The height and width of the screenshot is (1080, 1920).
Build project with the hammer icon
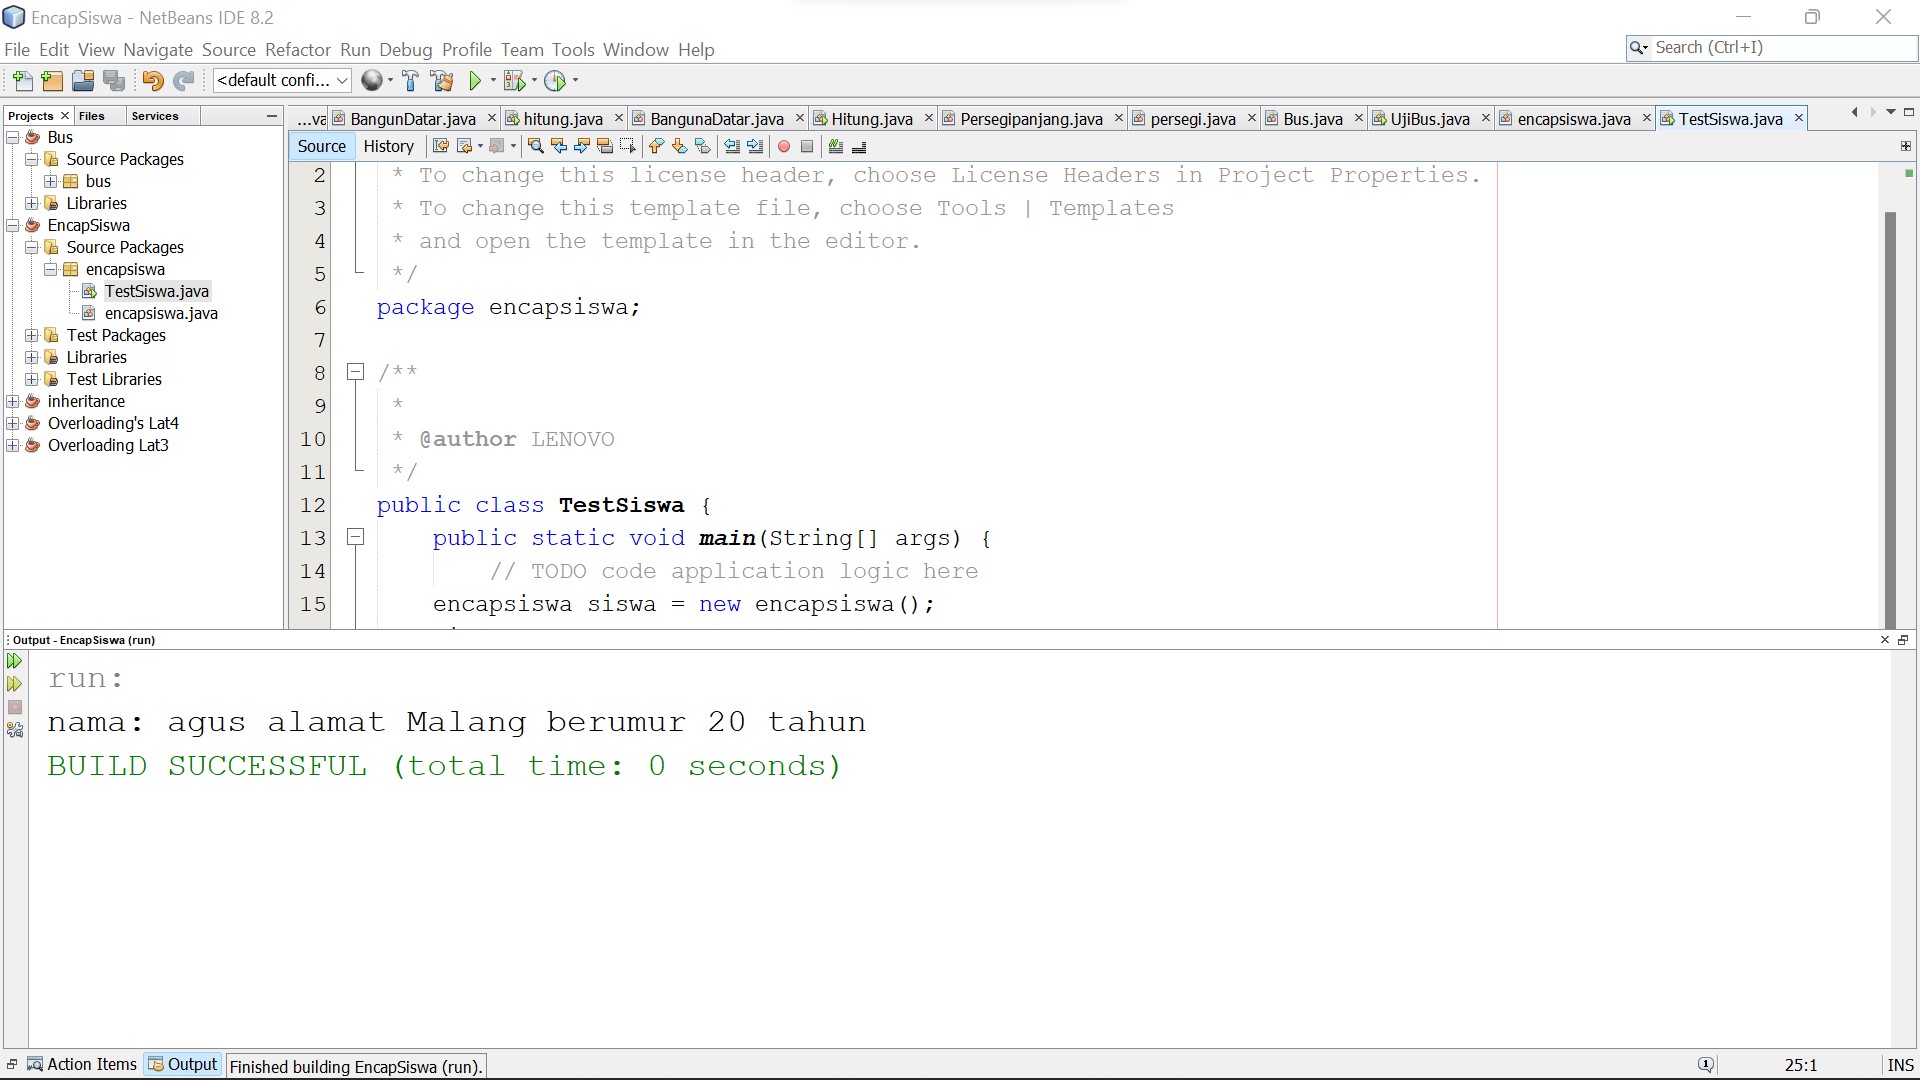pyautogui.click(x=410, y=81)
